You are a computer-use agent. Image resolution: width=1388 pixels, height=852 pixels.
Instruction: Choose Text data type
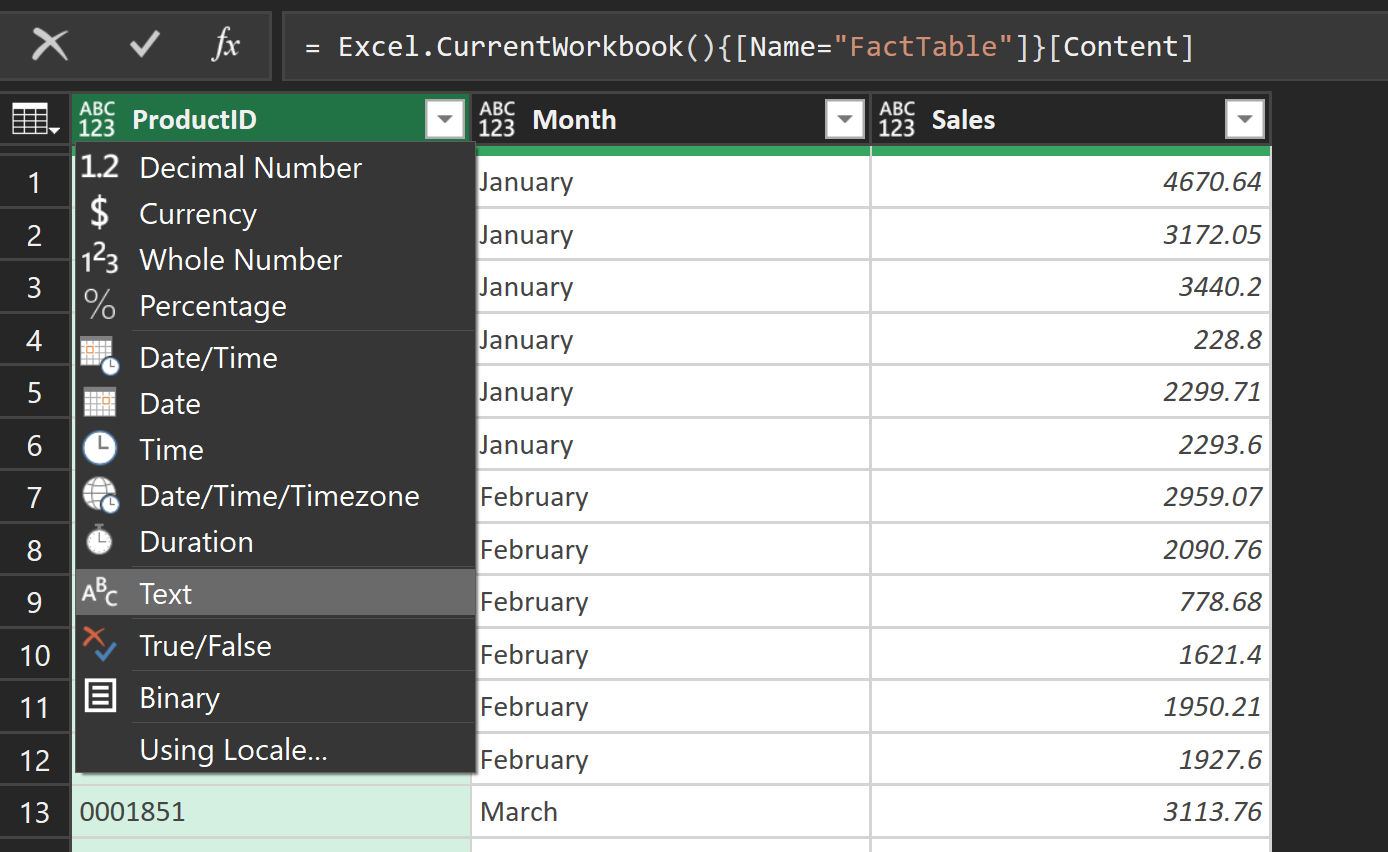point(166,594)
